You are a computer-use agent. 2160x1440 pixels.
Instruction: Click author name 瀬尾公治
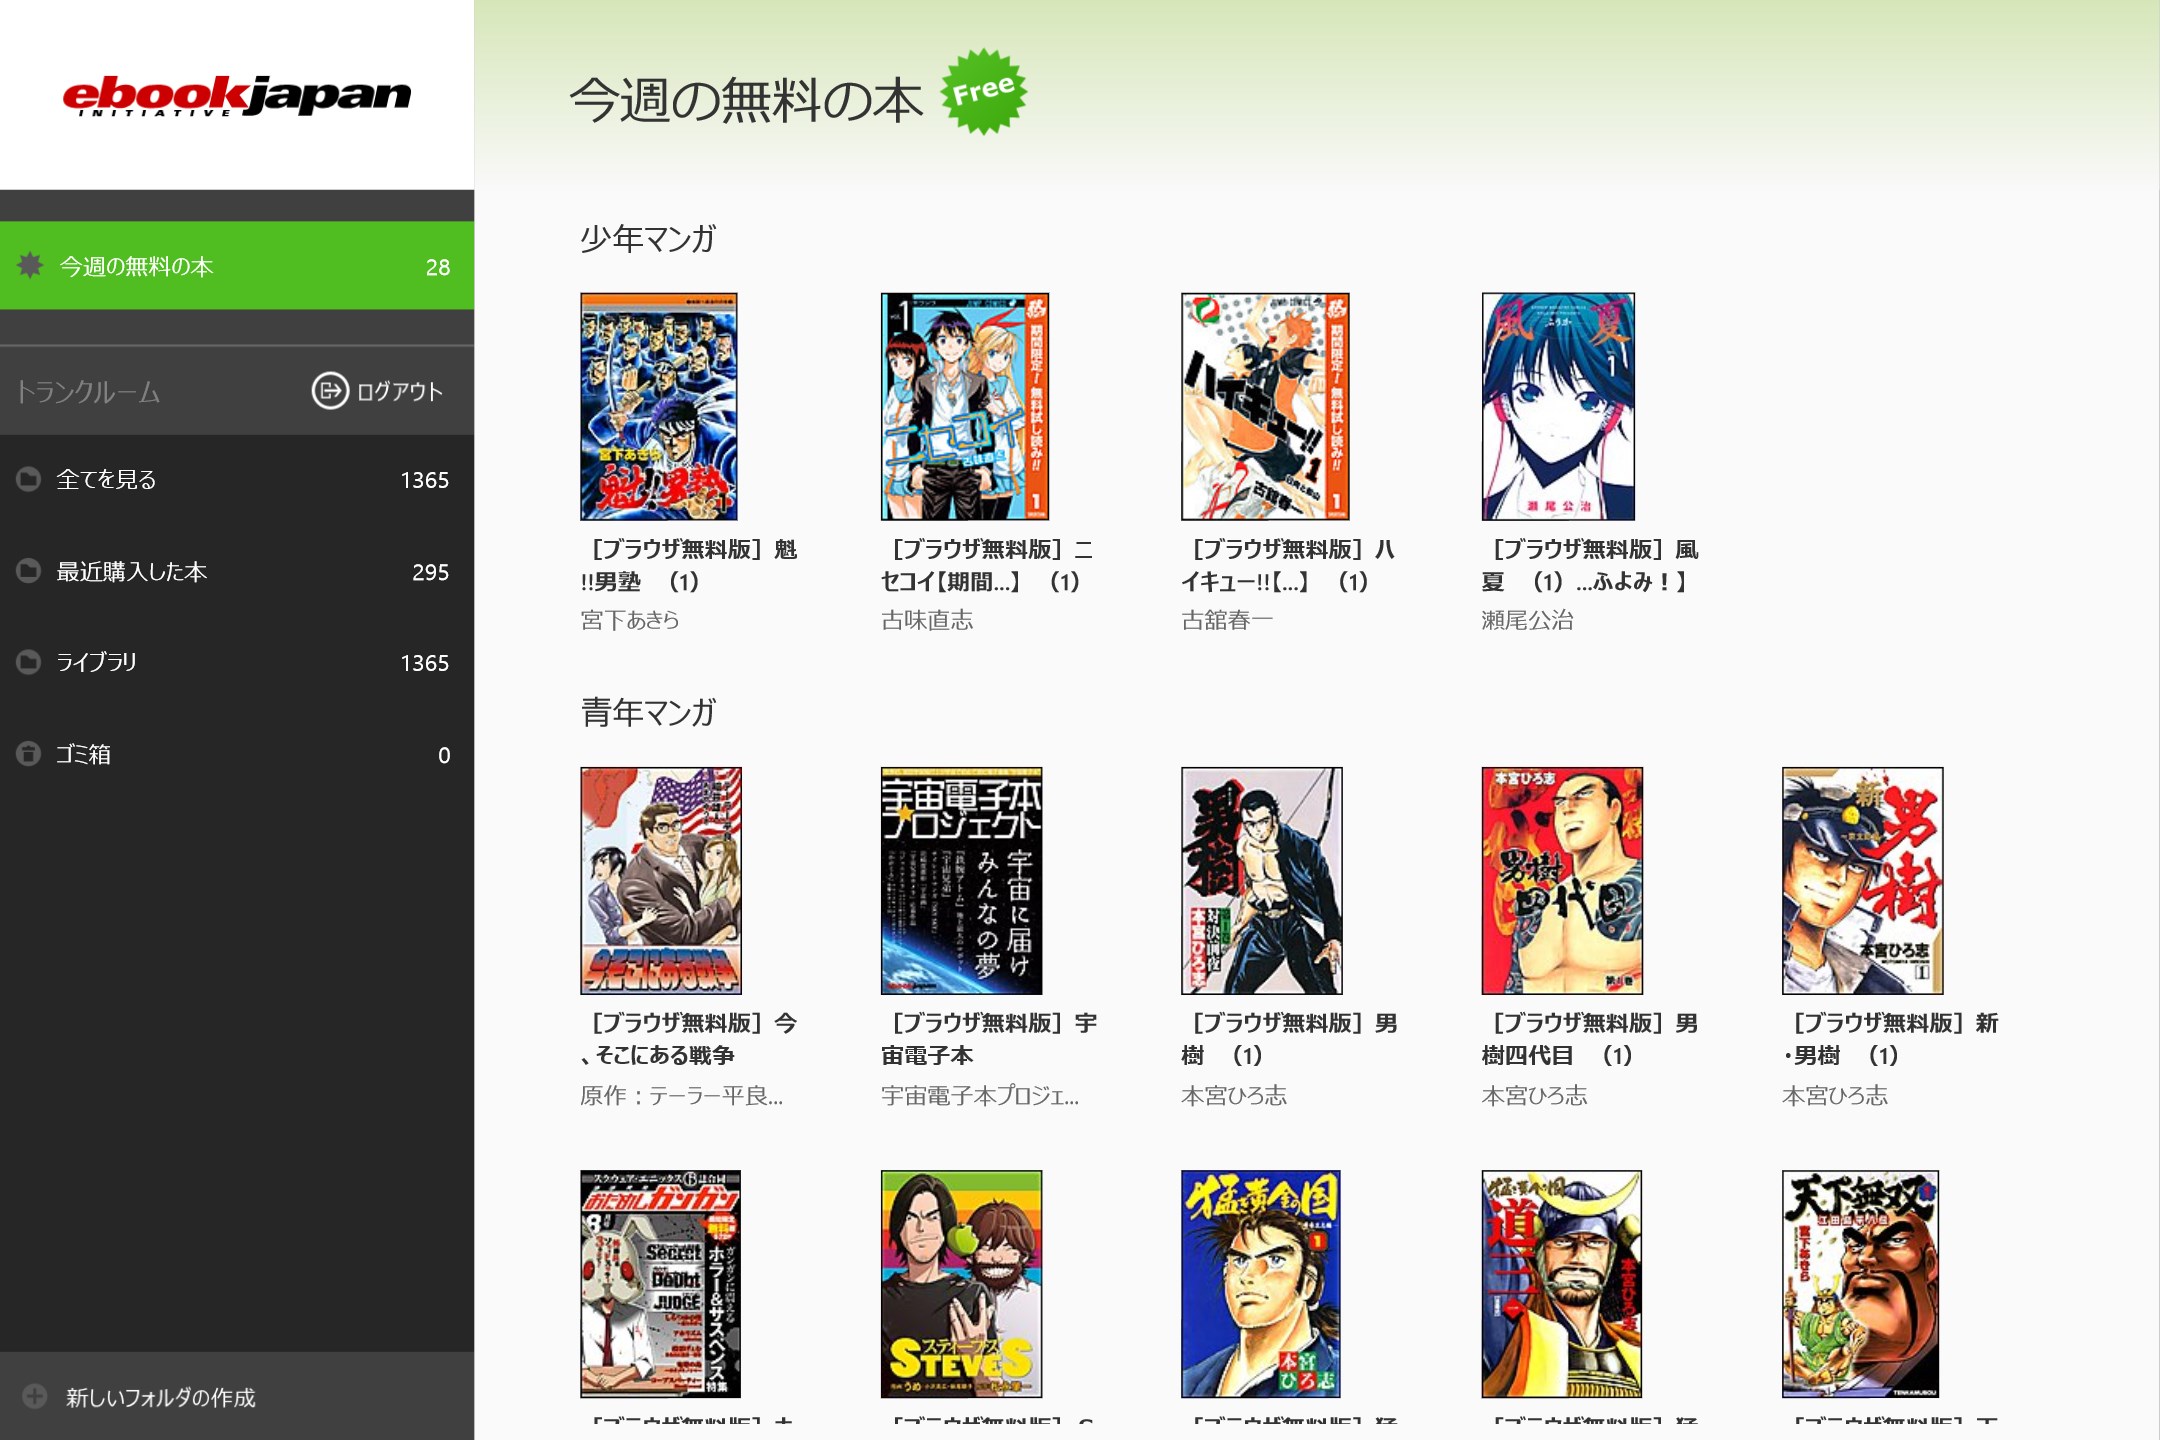[x=1527, y=620]
